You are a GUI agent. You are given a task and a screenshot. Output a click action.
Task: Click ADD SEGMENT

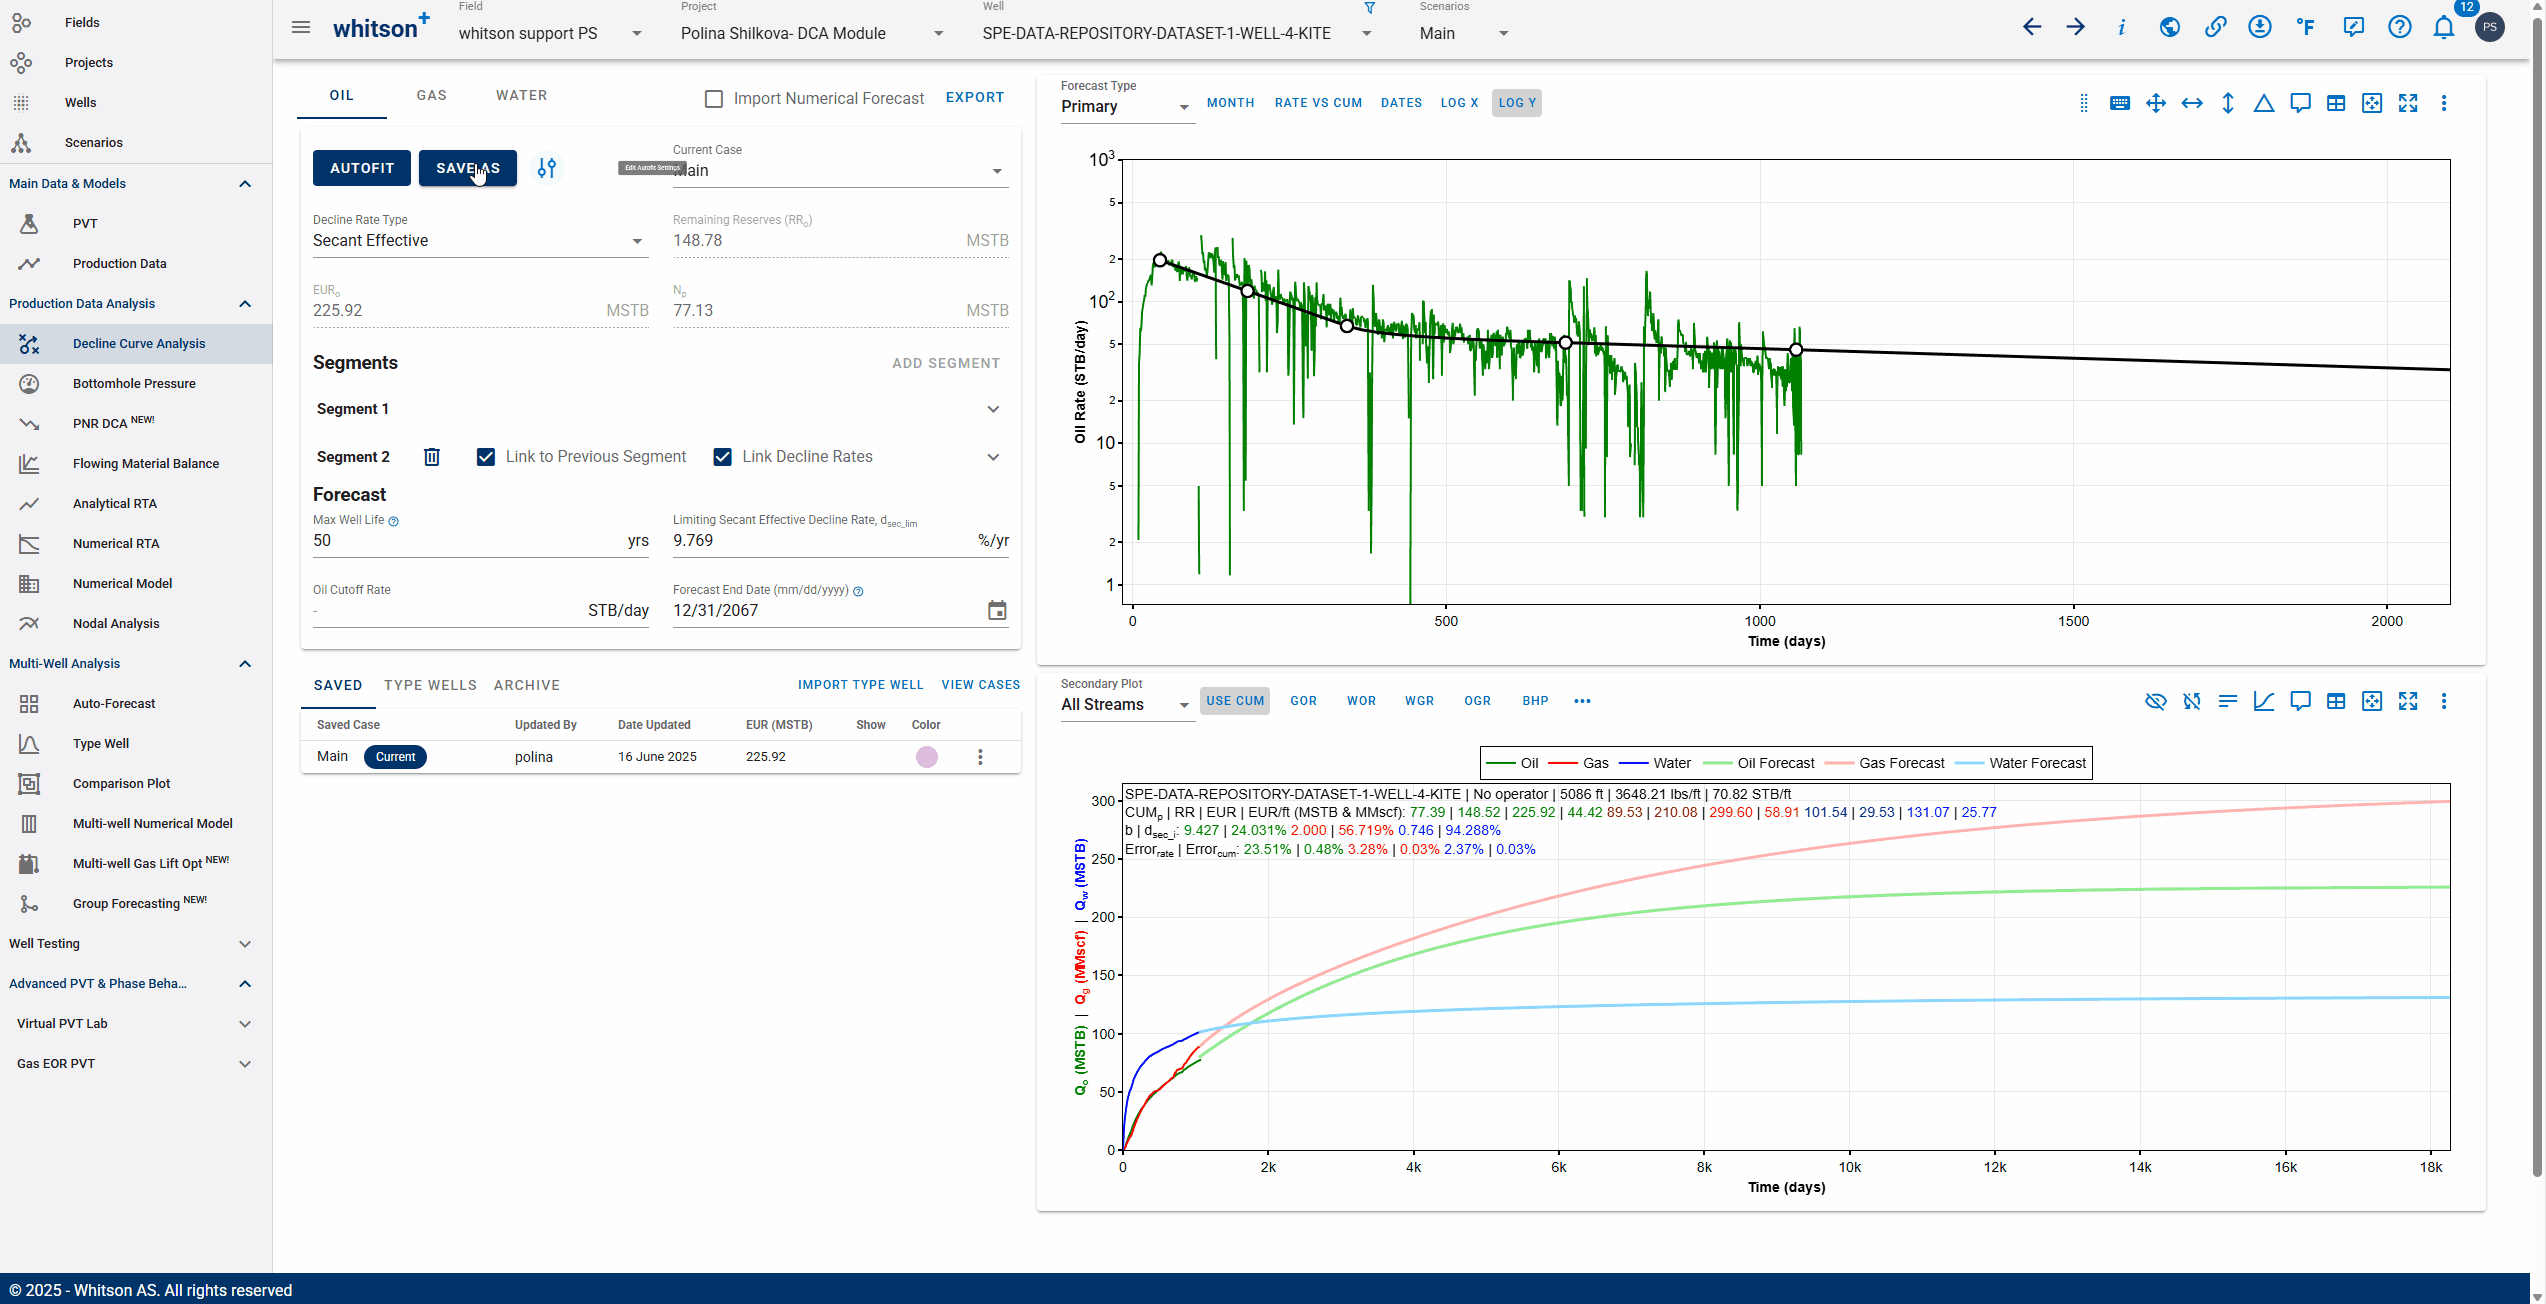[946, 364]
